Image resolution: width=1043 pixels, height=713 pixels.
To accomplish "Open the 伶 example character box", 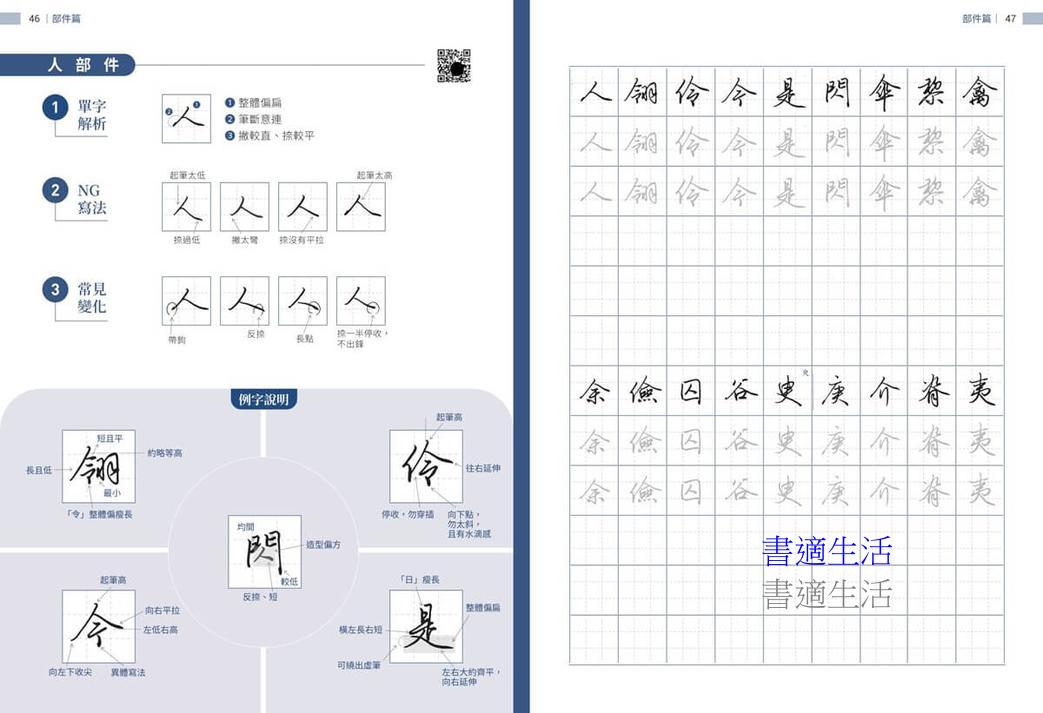I will tap(426, 466).
